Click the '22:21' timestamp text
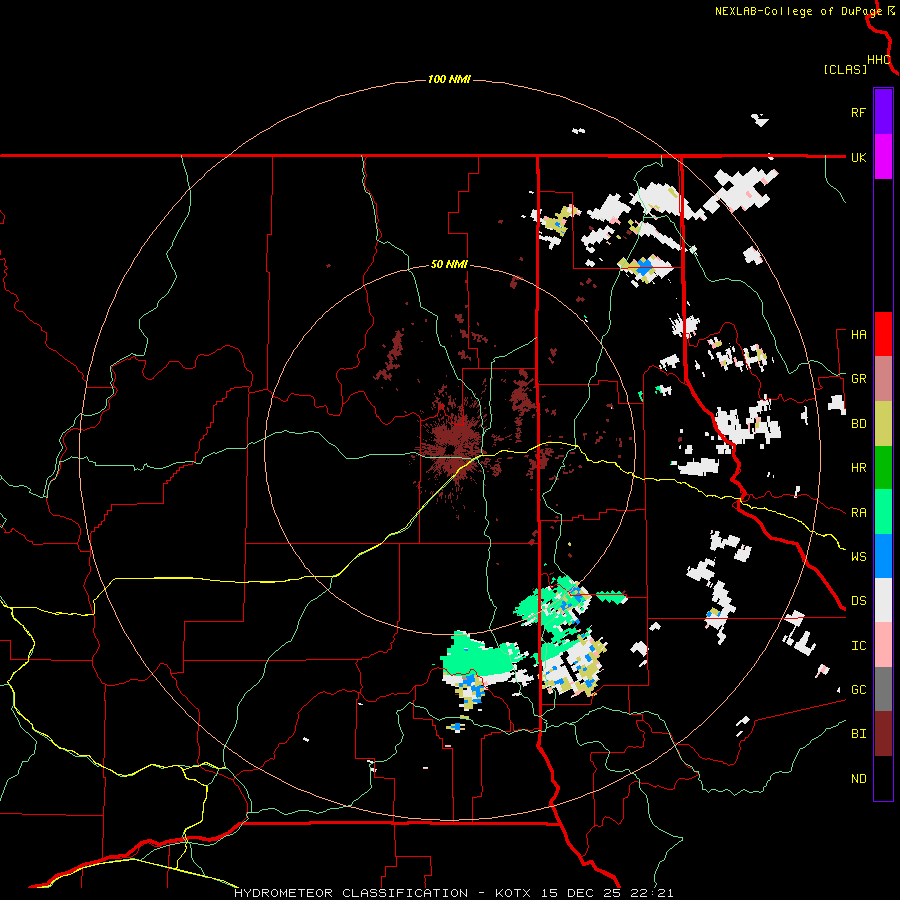The height and width of the screenshot is (900, 900). 650,893
